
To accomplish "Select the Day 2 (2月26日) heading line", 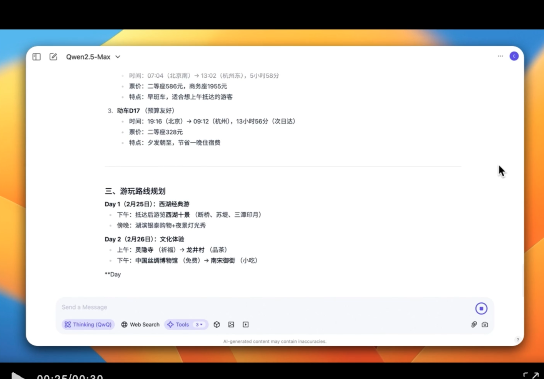I will (x=144, y=239).
